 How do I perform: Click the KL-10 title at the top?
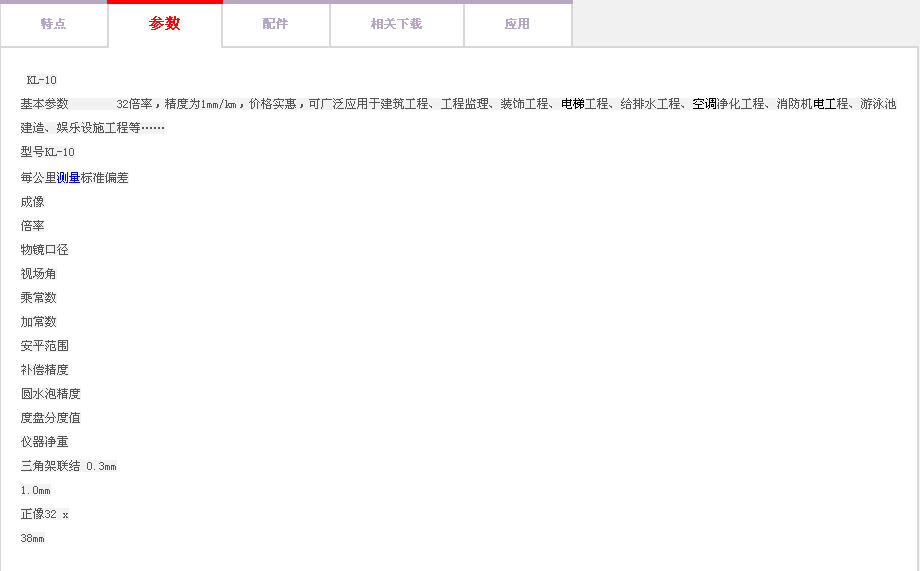coord(42,80)
